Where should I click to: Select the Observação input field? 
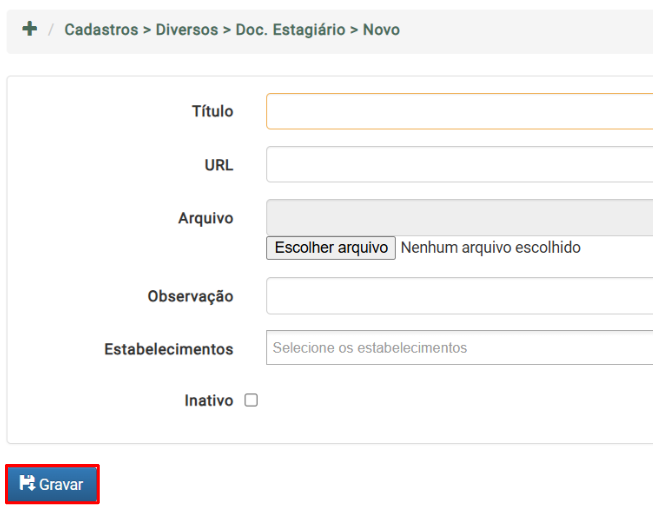459,296
